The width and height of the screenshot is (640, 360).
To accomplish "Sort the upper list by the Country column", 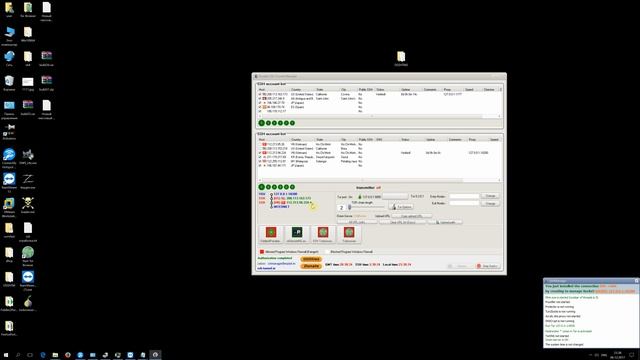I will tap(302, 89).
